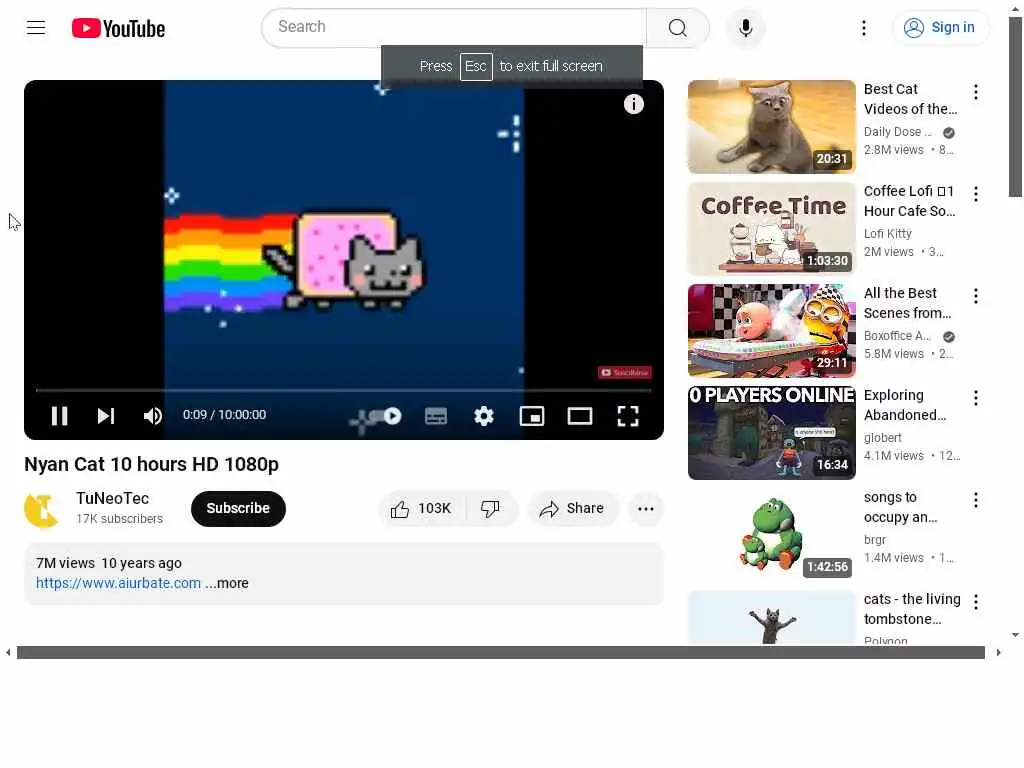Subscribe to TuNeoTec
Screen dimensions: 1024x768
238,508
